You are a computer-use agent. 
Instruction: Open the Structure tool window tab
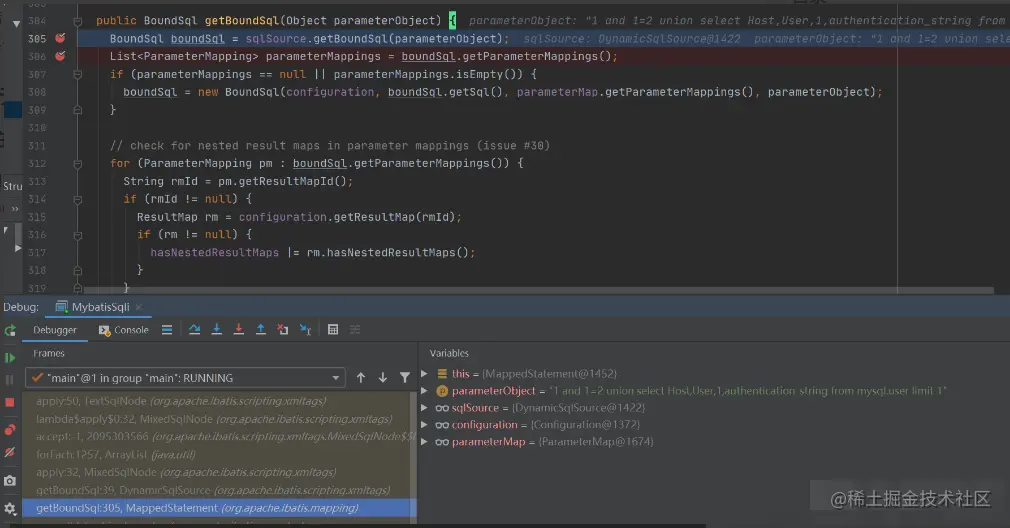coord(12,186)
